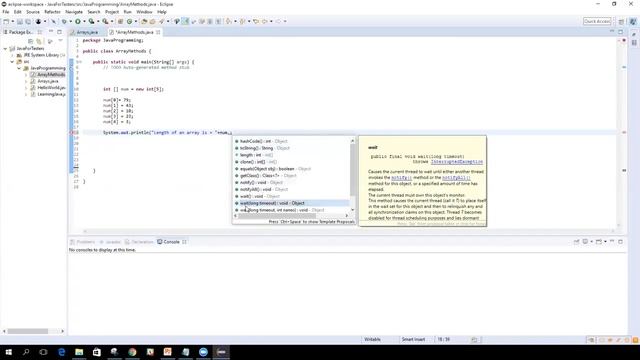Click the Toggle Mark Occurrences toolbar icon
Image resolution: width=640 pixels, height=360 pixels.
[x=185, y=21]
